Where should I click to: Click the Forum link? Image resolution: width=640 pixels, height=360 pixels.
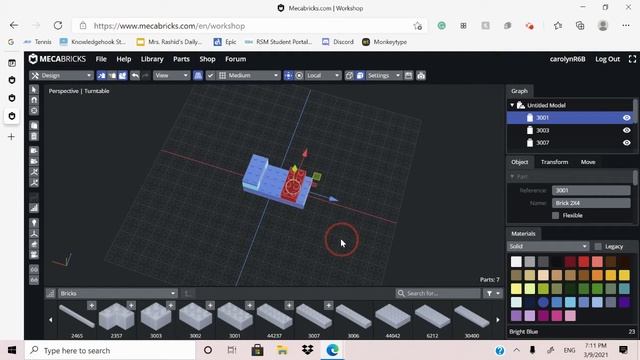click(x=236, y=59)
